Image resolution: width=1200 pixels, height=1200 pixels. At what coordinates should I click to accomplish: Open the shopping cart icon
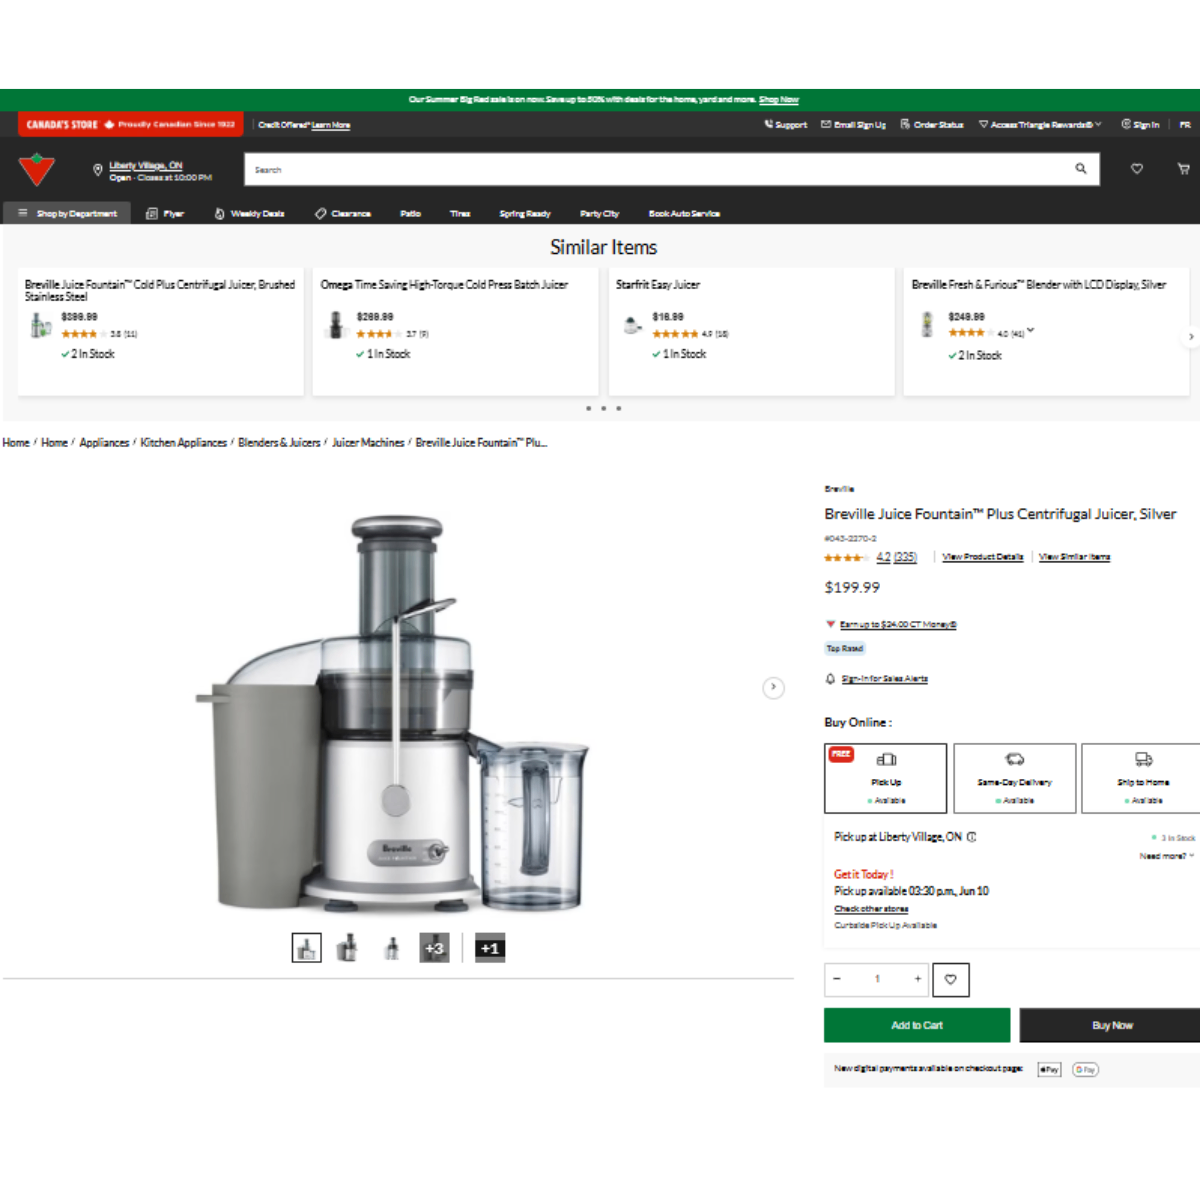[1183, 169]
